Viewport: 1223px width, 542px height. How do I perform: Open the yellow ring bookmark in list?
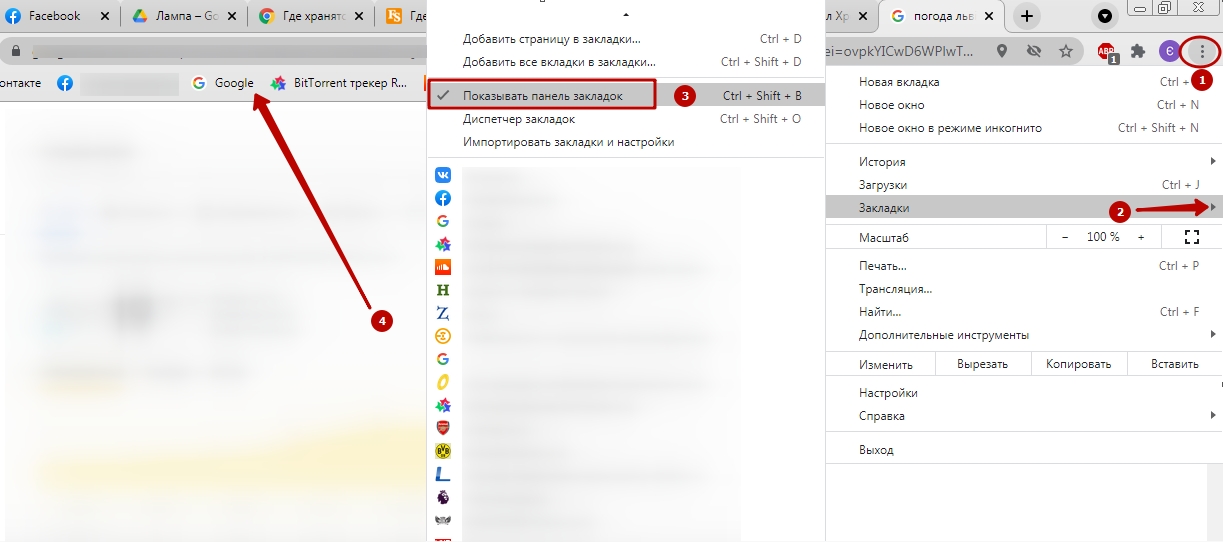coord(442,382)
